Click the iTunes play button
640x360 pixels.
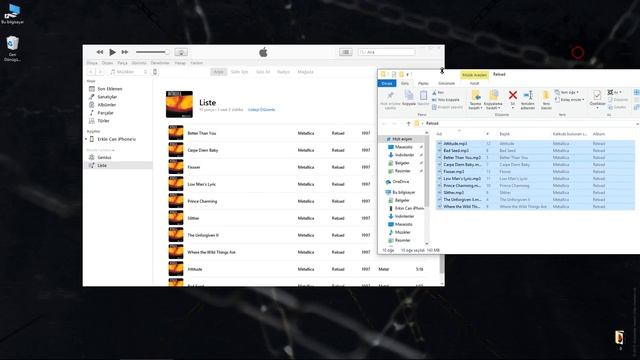tap(112, 52)
